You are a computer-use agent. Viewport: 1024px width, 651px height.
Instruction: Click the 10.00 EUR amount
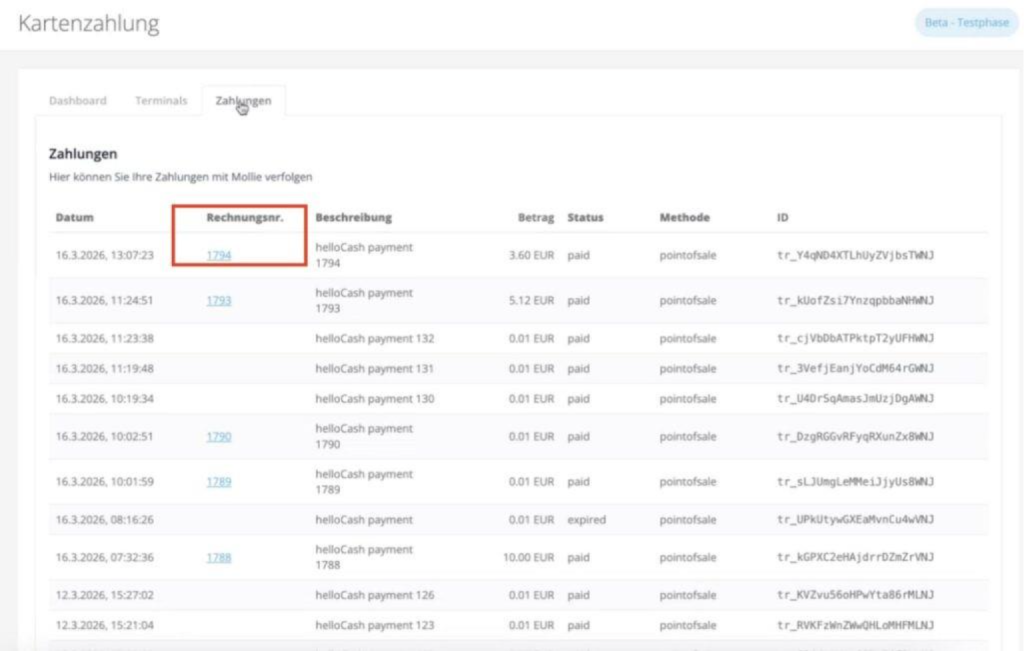coord(528,558)
